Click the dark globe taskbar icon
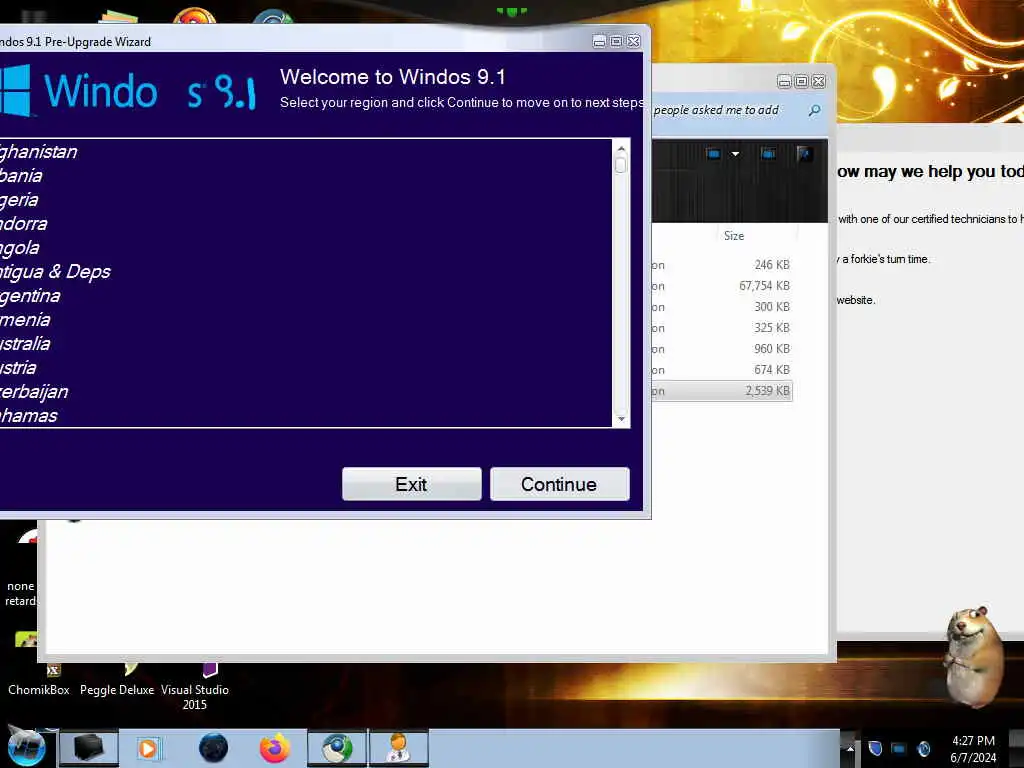 tap(213, 748)
